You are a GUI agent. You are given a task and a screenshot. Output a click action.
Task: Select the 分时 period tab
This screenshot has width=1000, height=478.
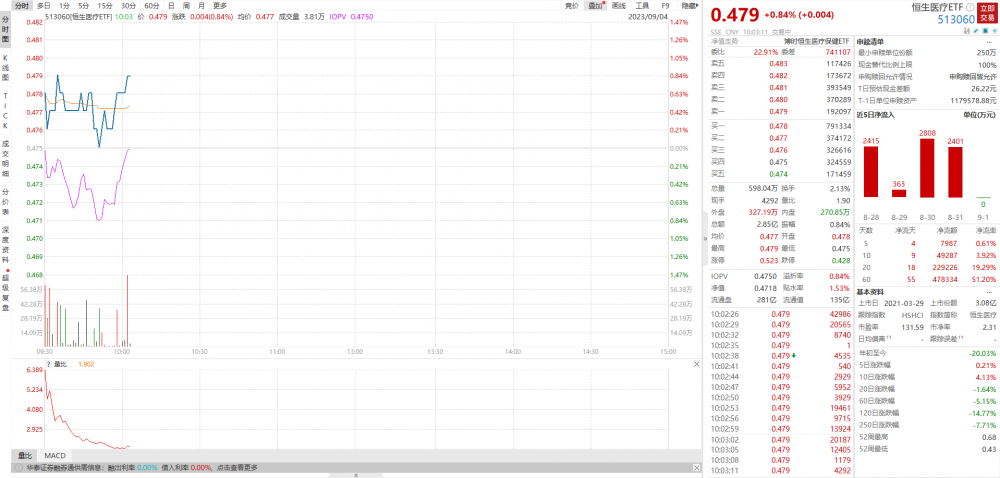pyautogui.click(x=22, y=5)
